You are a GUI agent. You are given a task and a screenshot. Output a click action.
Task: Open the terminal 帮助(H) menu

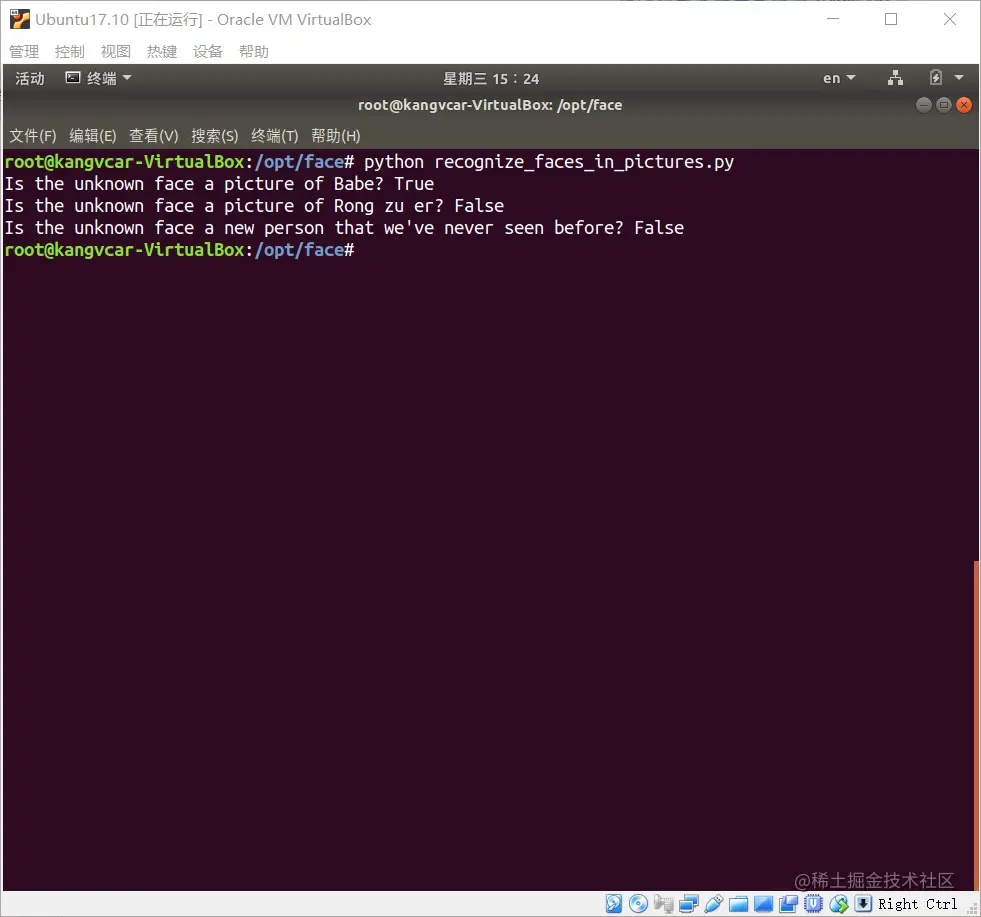pyautogui.click(x=335, y=136)
